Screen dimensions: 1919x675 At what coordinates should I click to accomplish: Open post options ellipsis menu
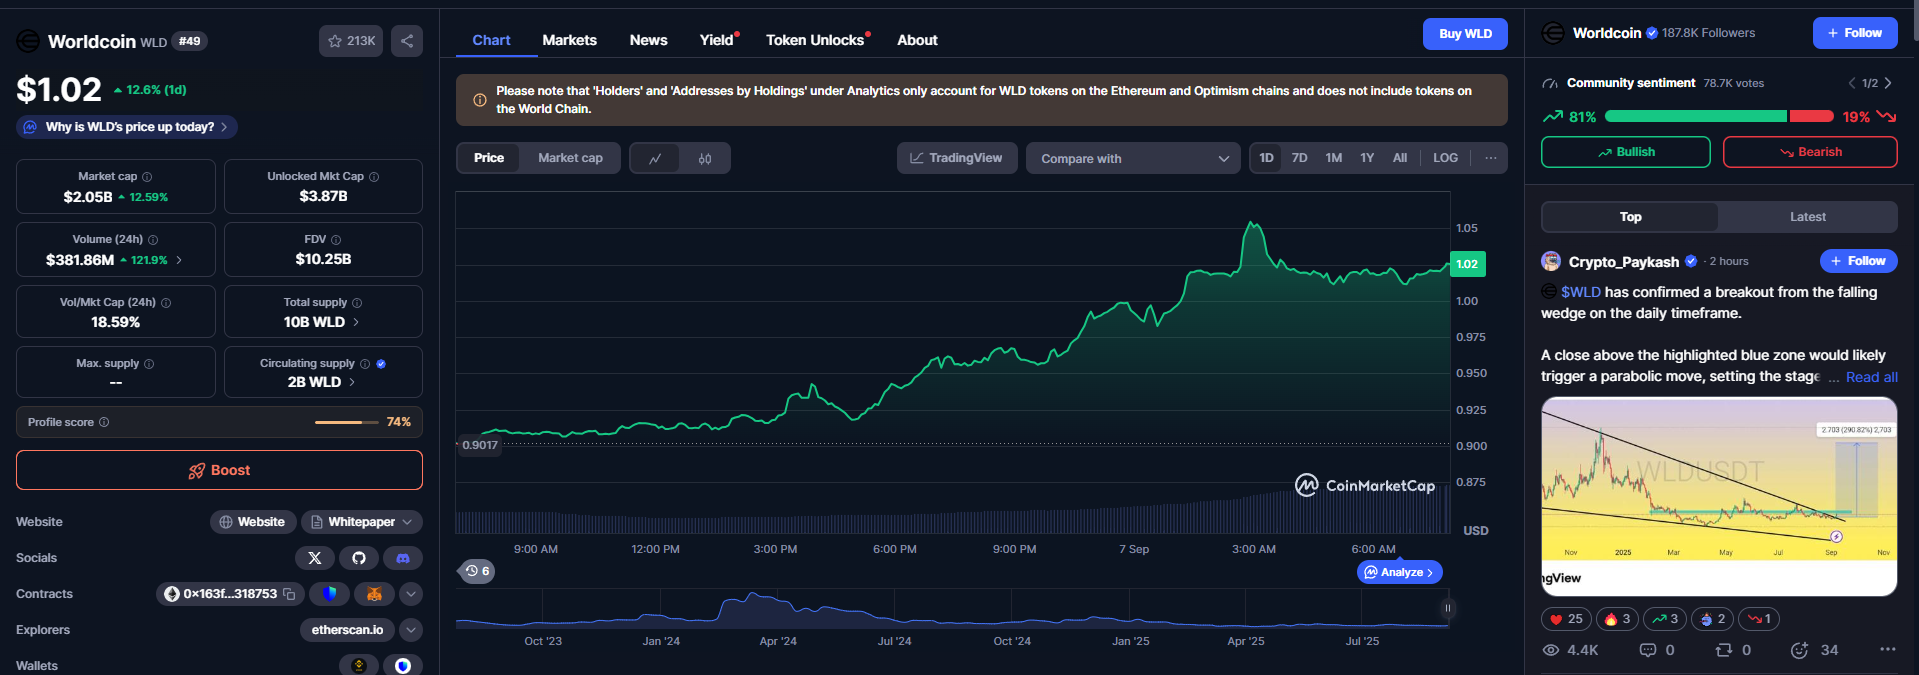pos(1887,649)
